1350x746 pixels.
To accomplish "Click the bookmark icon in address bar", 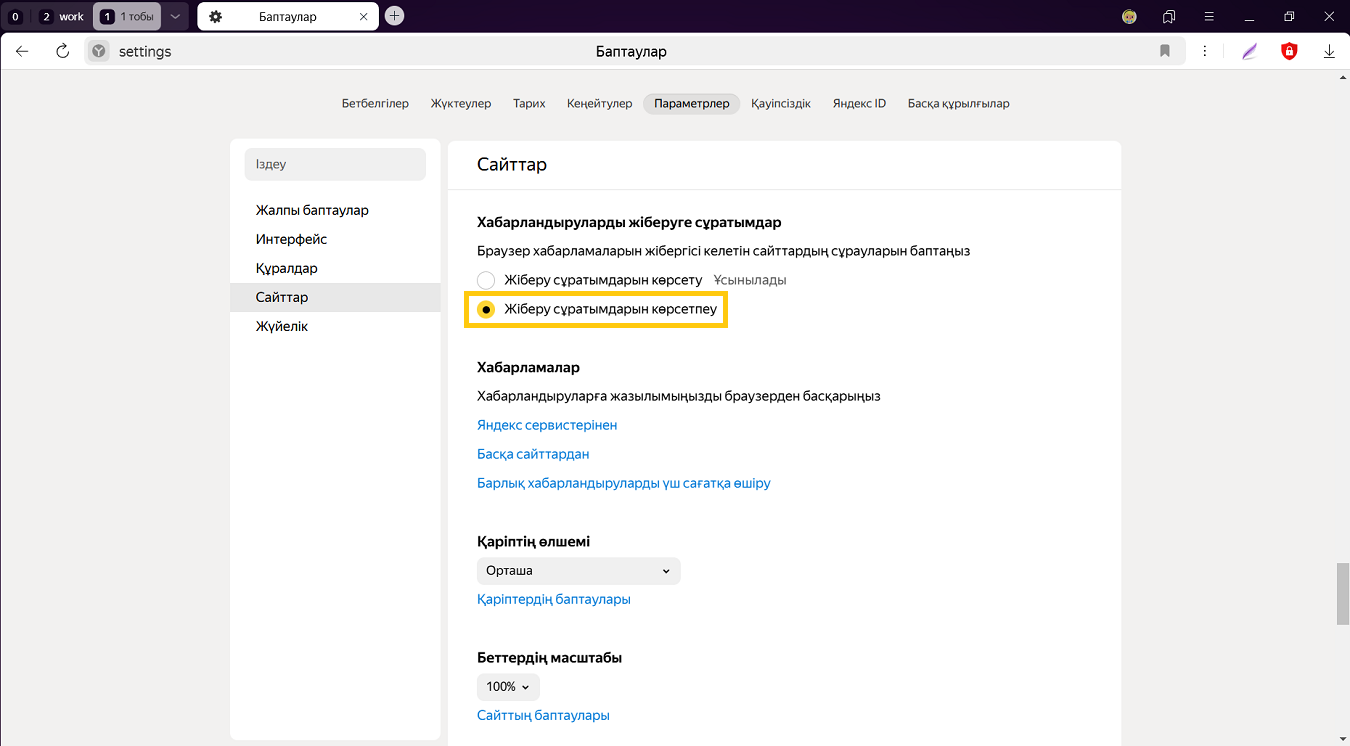I will [1165, 51].
